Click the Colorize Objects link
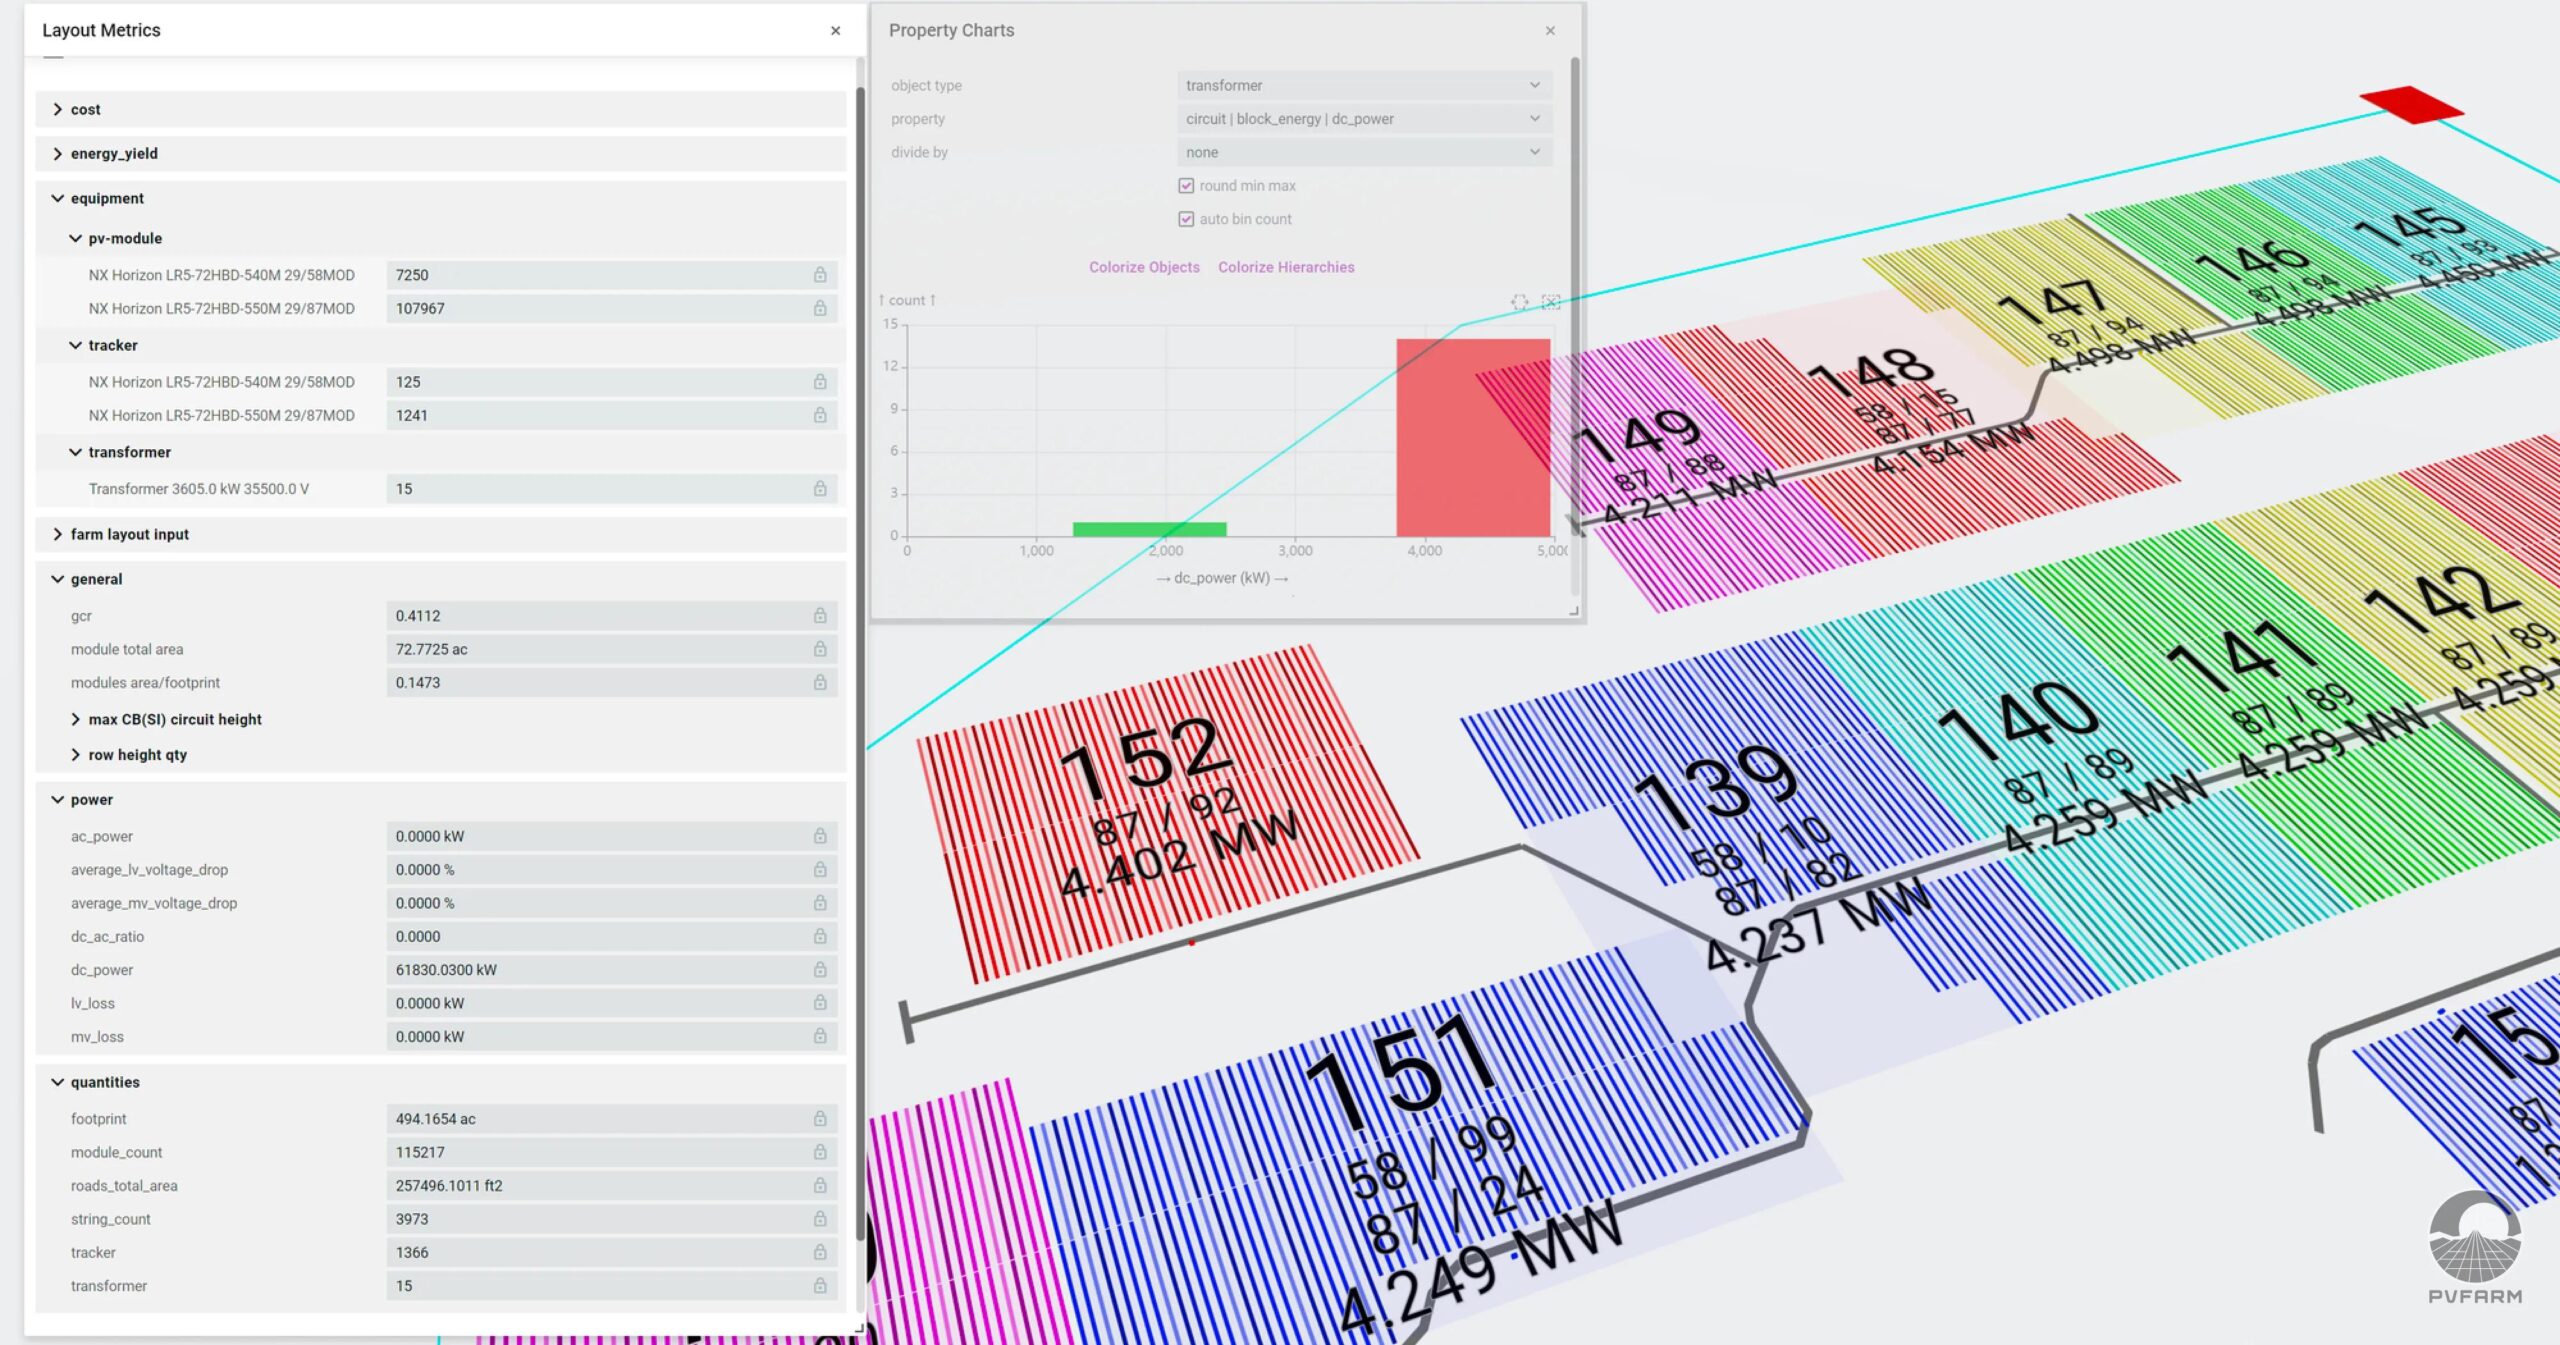The image size is (2560, 1345). pyautogui.click(x=1144, y=267)
